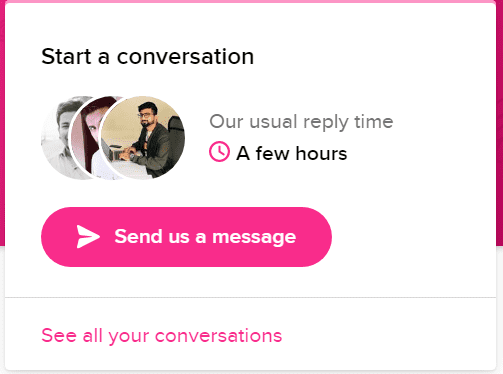The width and height of the screenshot is (503, 374).
Task: Click the Our usual reply time label
Action: coord(301,122)
